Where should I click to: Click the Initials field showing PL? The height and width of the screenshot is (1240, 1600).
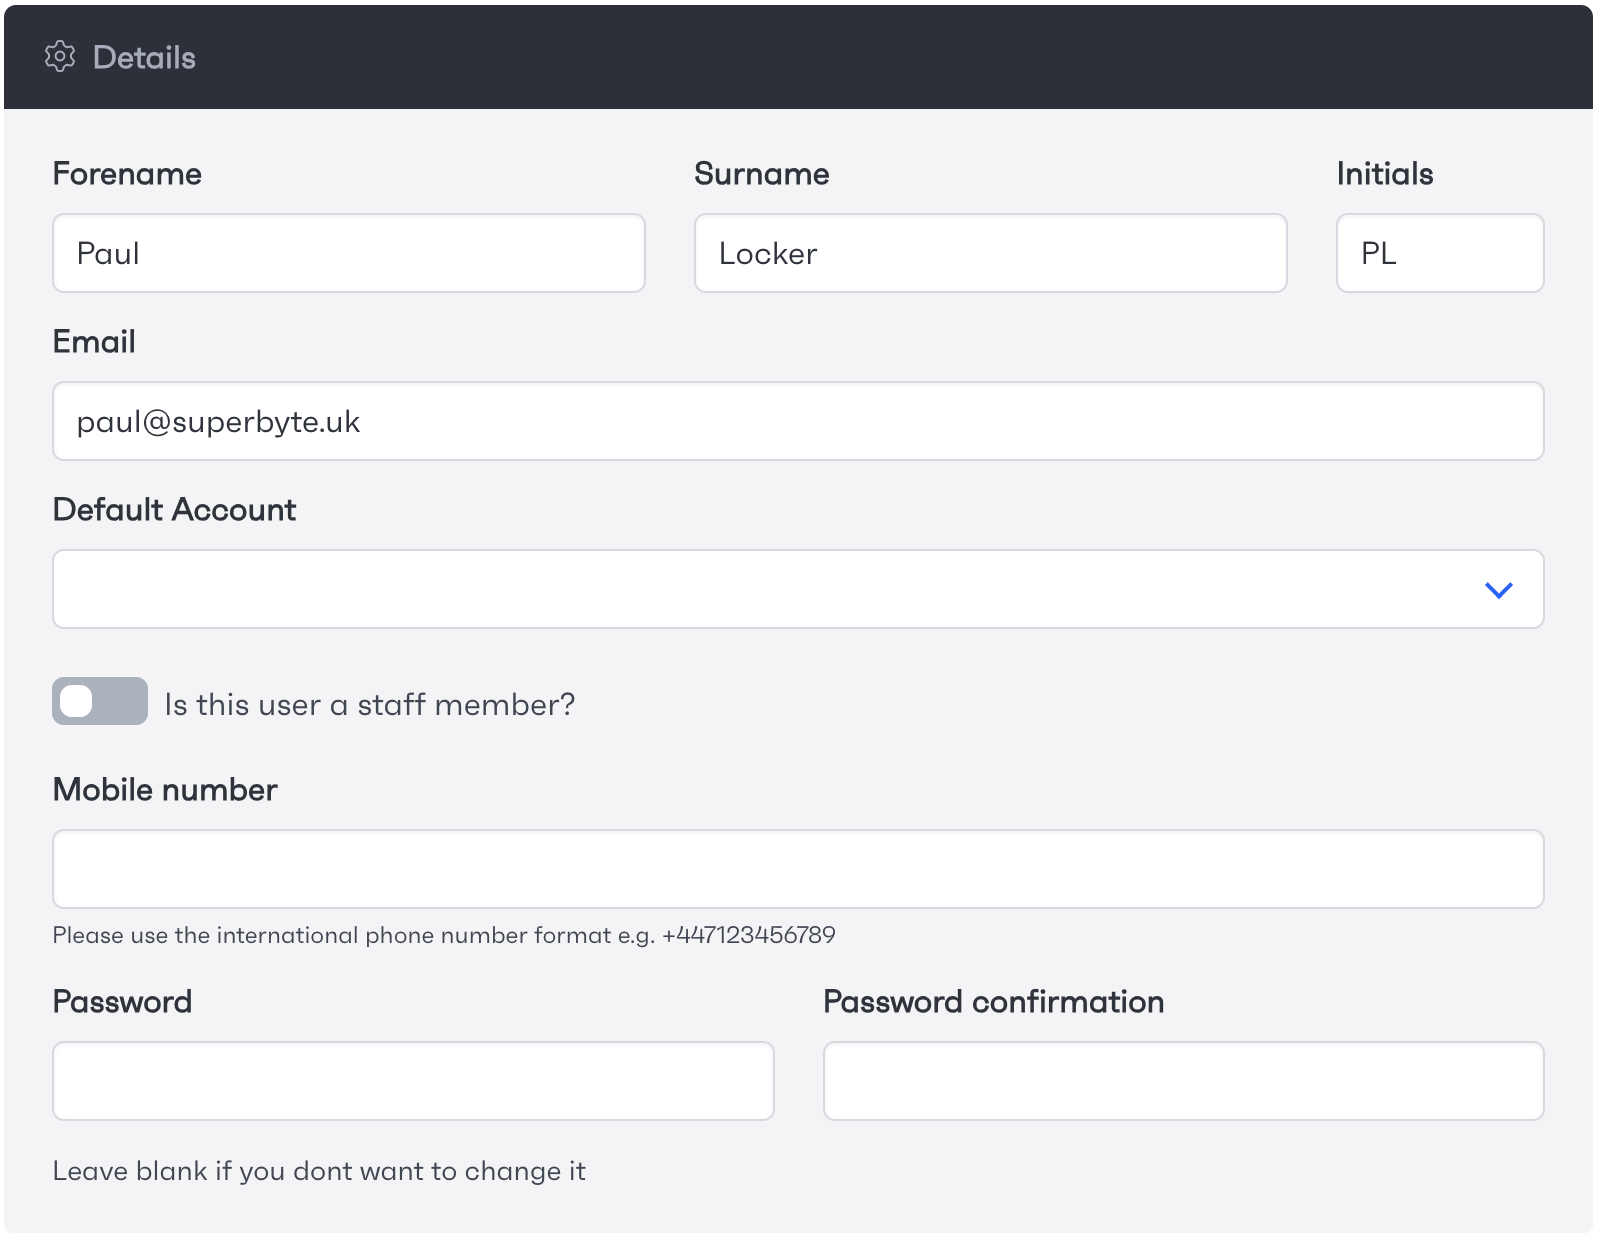point(1440,253)
